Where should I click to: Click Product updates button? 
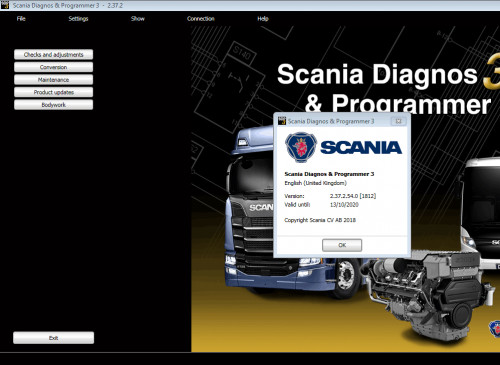click(53, 92)
